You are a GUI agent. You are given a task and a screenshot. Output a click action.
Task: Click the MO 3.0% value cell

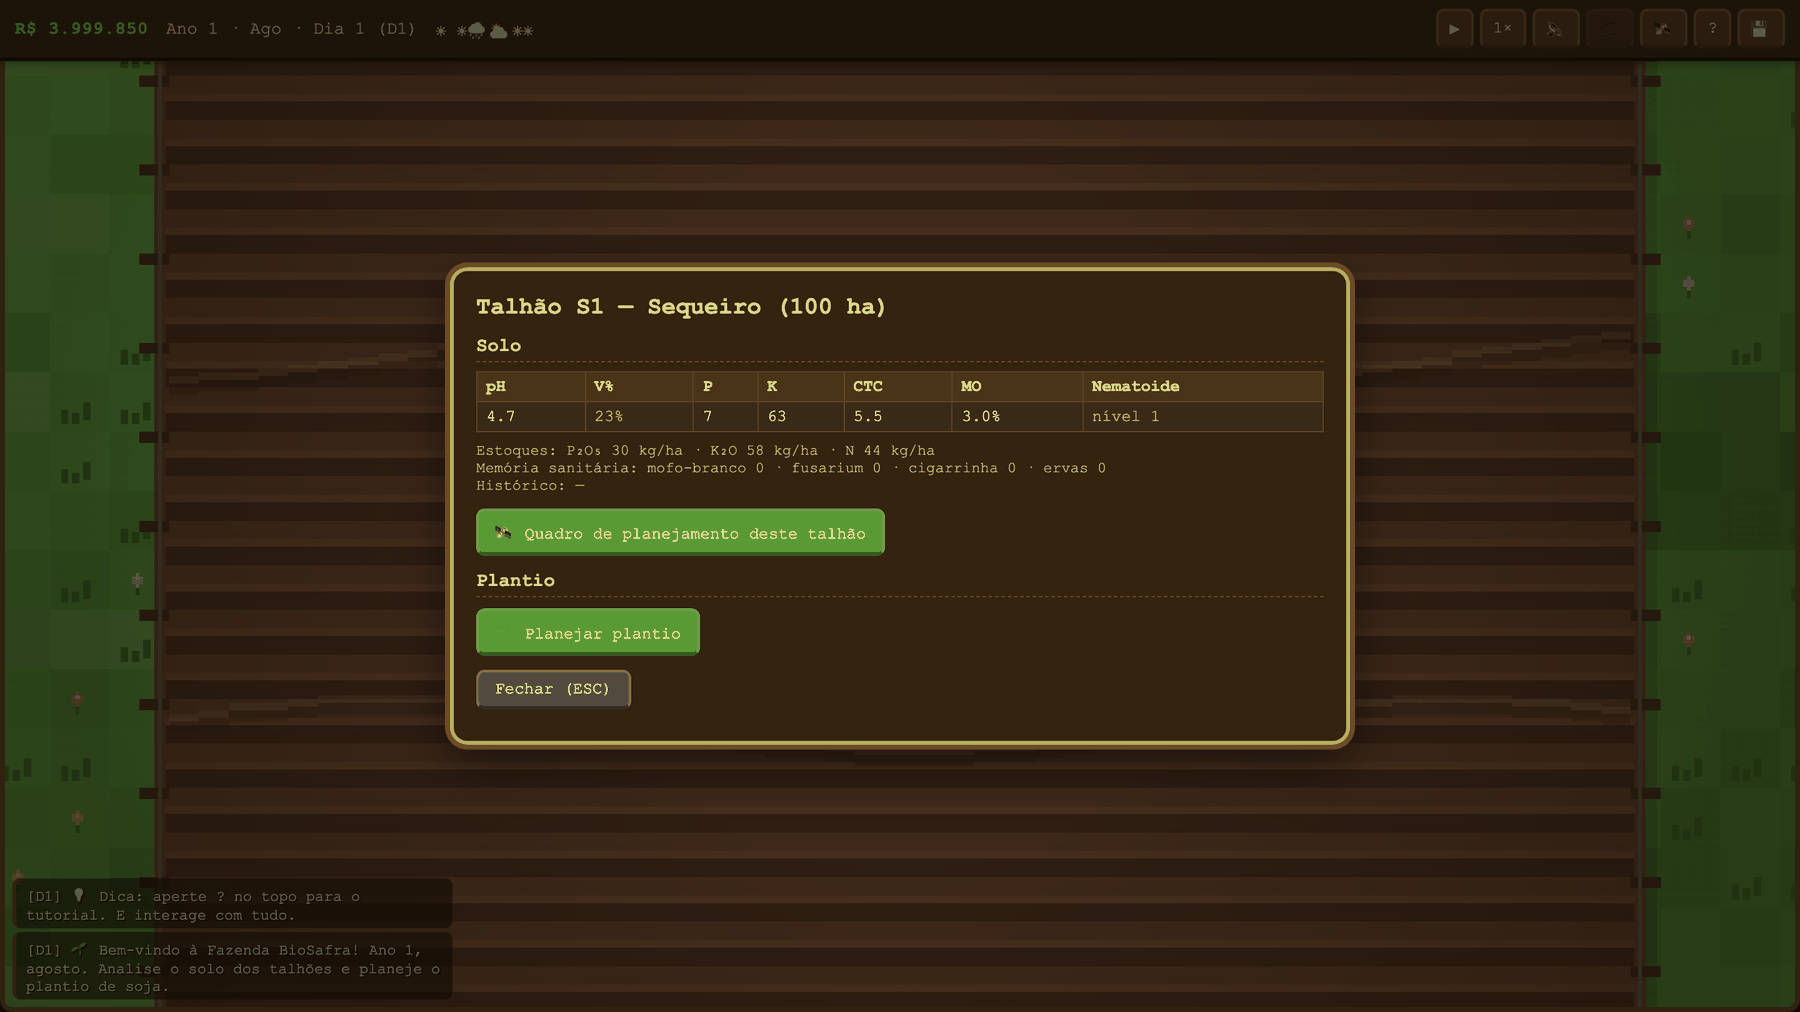pyautogui.click(x=1017, y=416)
